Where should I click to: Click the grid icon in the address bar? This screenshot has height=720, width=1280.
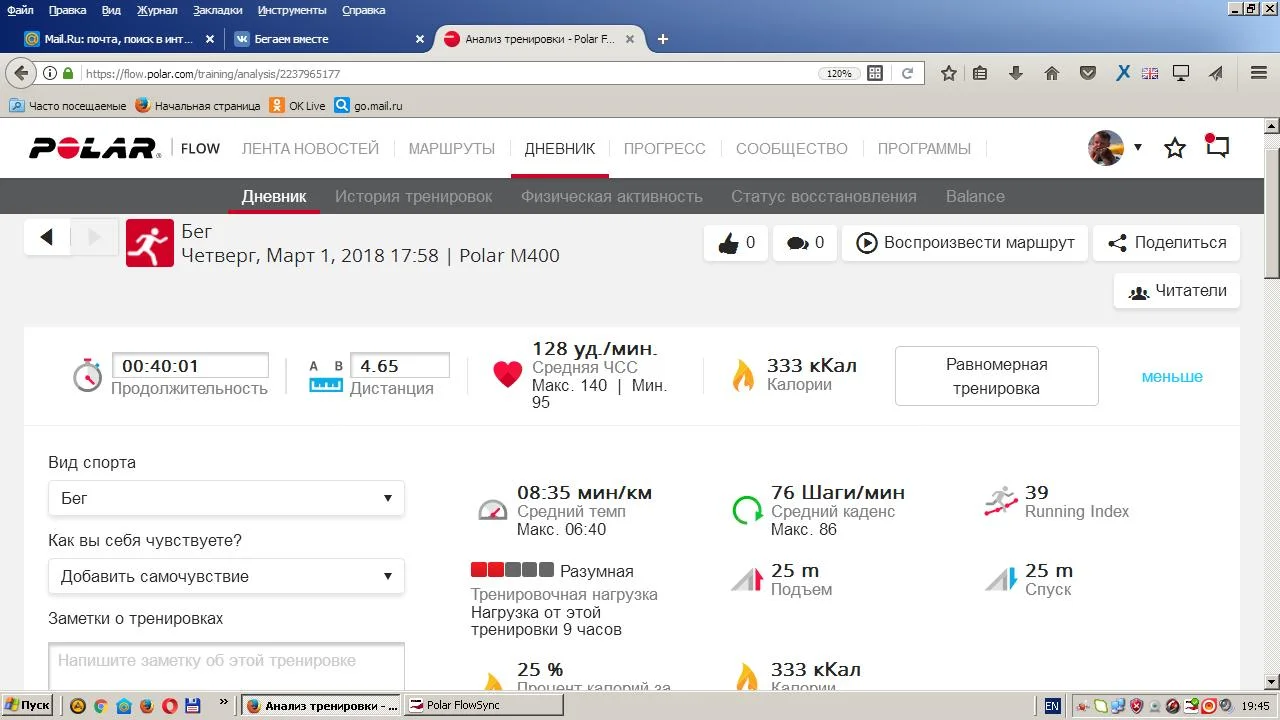pos(875,73)
